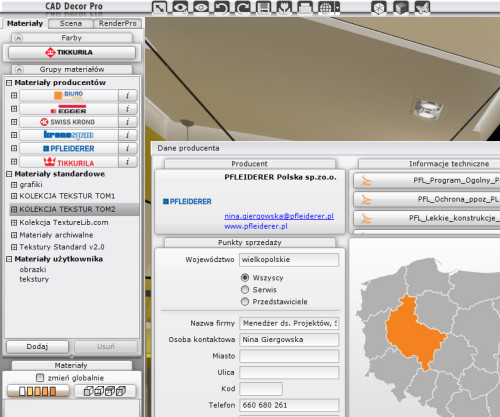Enable the zmień globalnie checkbox
Viewport: 500px width, 417px height.
point(40,378)
